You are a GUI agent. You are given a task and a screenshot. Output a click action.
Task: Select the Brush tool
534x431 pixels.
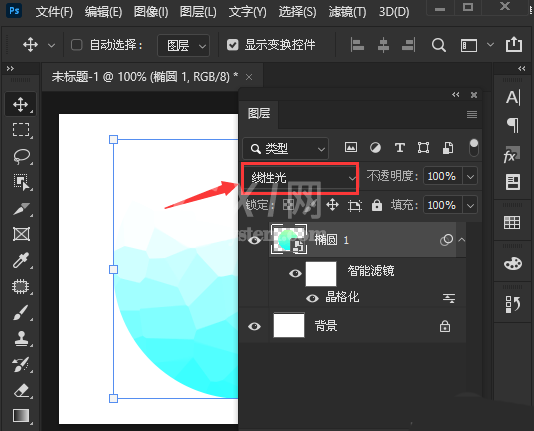click(x=21, y=313)
